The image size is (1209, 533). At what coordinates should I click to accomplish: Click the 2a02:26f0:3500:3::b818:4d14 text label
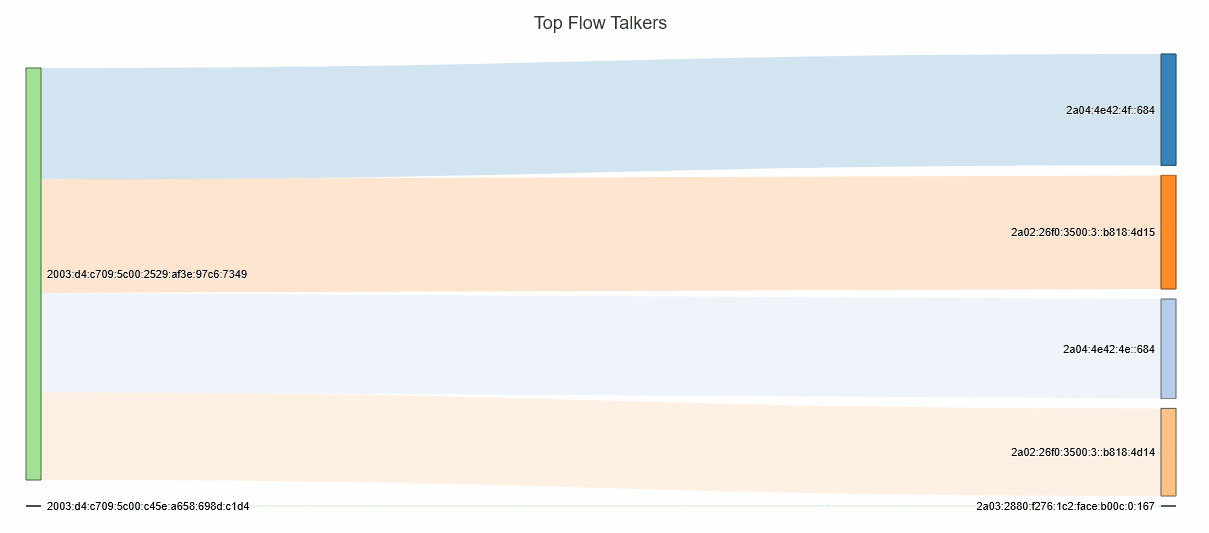click(1083, 452)
